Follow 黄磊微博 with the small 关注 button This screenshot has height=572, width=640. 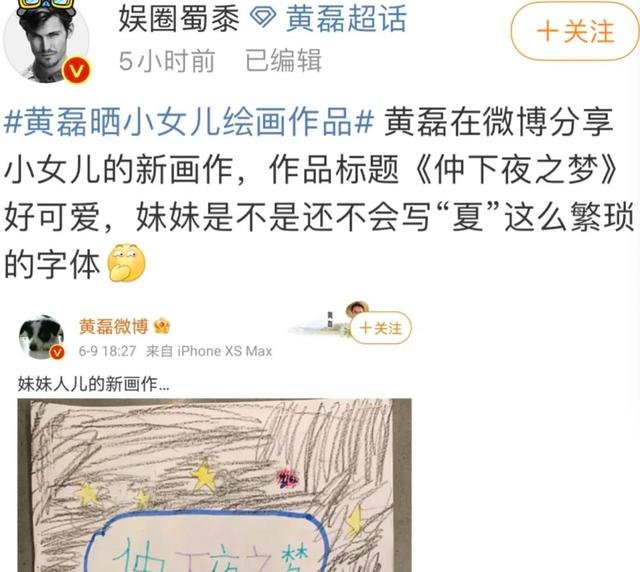point(380,328)
